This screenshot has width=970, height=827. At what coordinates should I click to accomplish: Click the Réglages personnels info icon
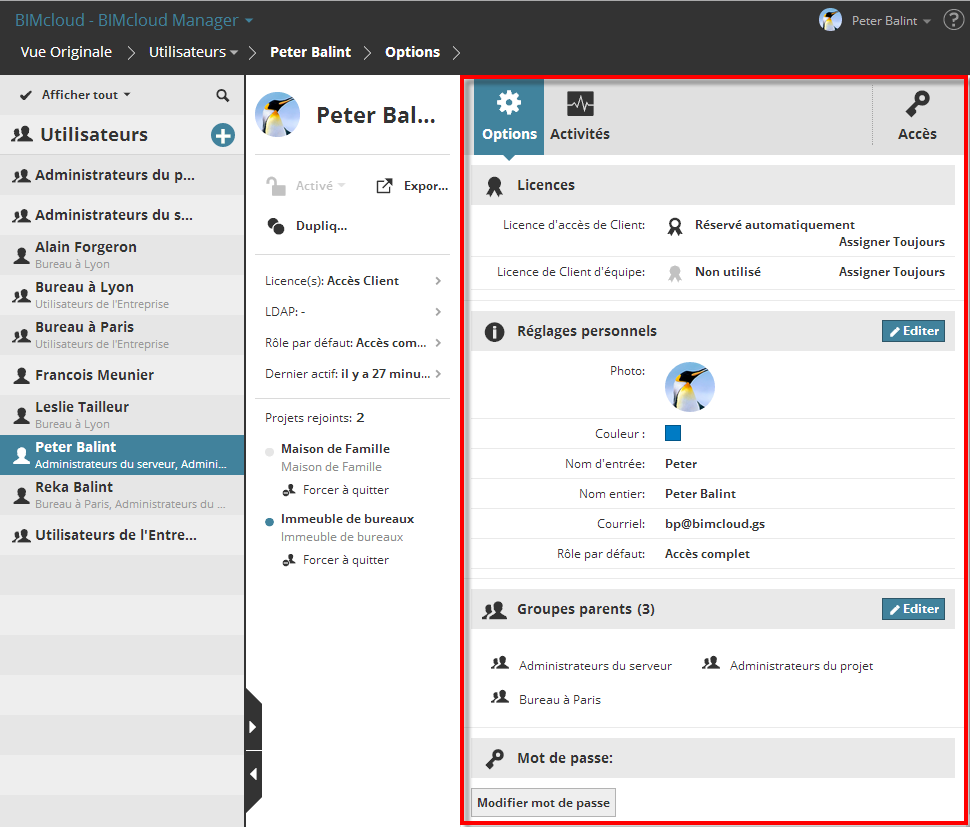pyautogui.click(x=494, y=332)
